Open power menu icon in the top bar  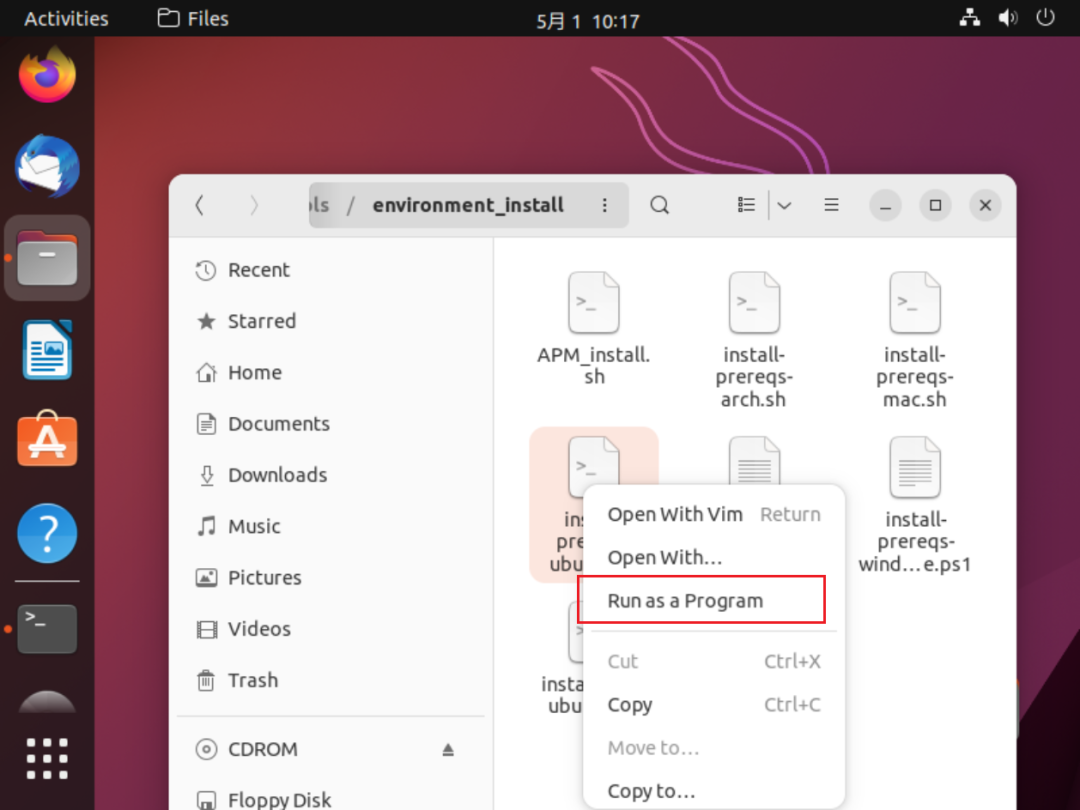(1045, 18)
